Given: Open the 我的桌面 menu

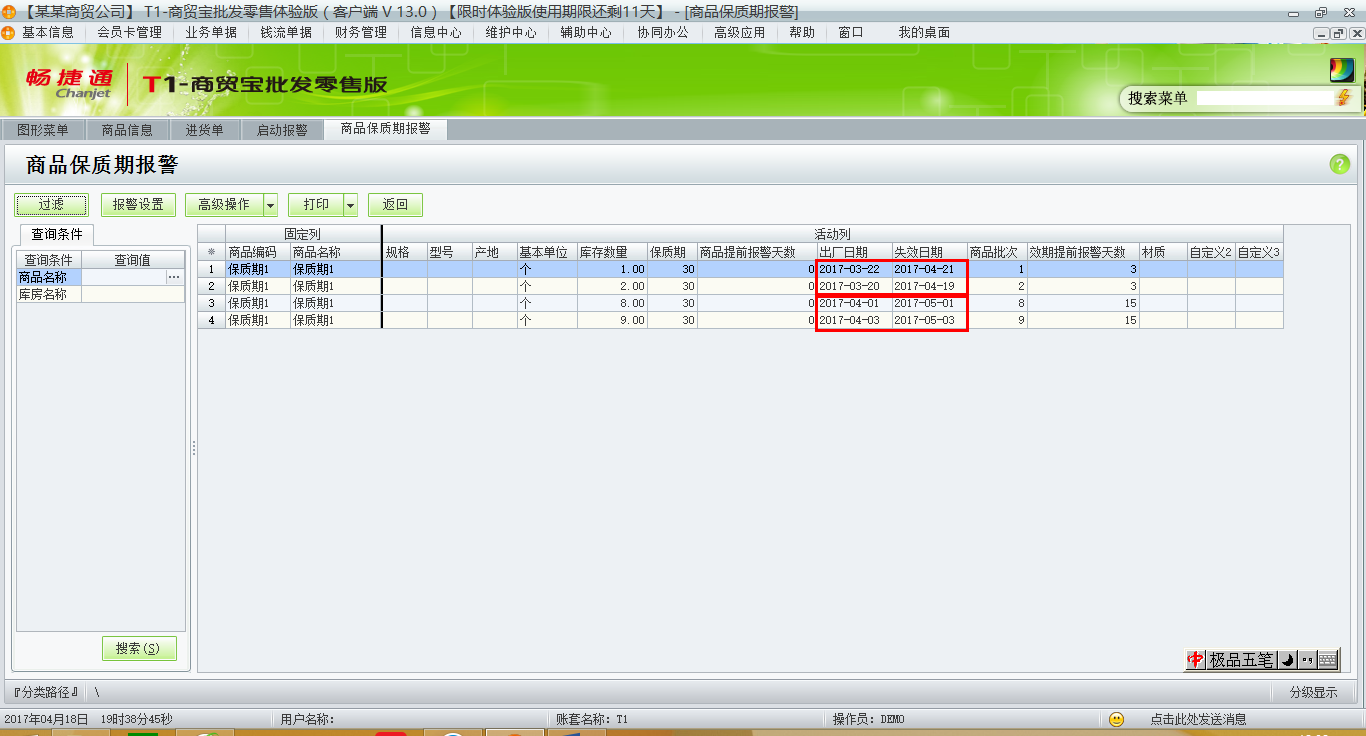Looking at the screenshot, I should tap(924, 32).
